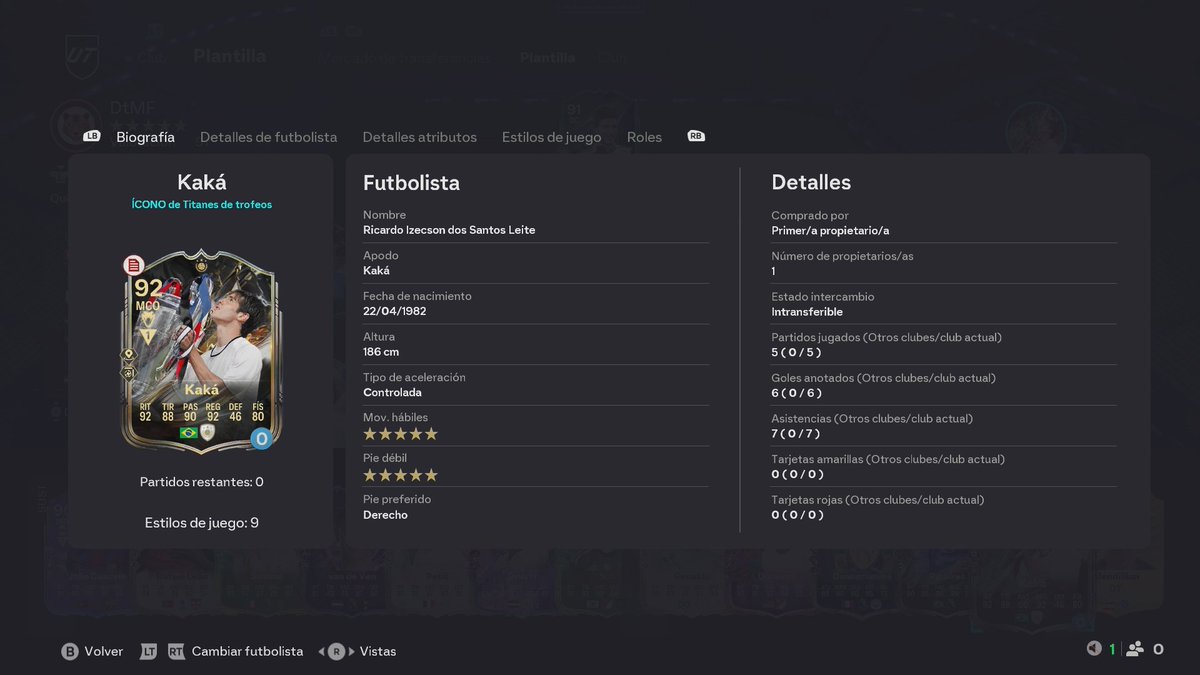Click the Ultimate Team UT logo
Viewport: 1200px width, 675px height.
[x=82, y=56]
